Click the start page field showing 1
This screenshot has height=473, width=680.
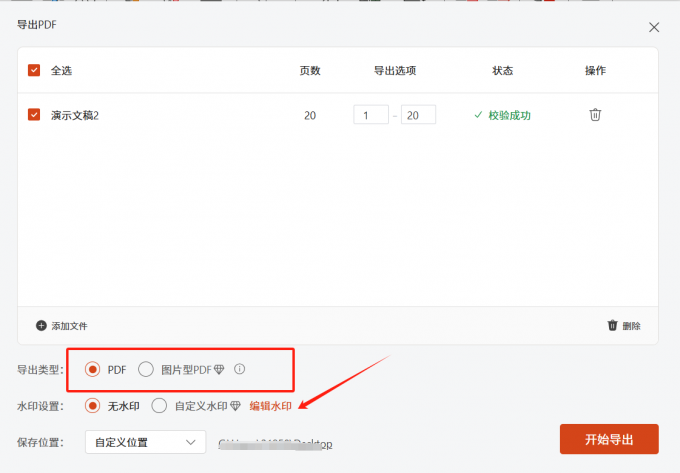371,115
